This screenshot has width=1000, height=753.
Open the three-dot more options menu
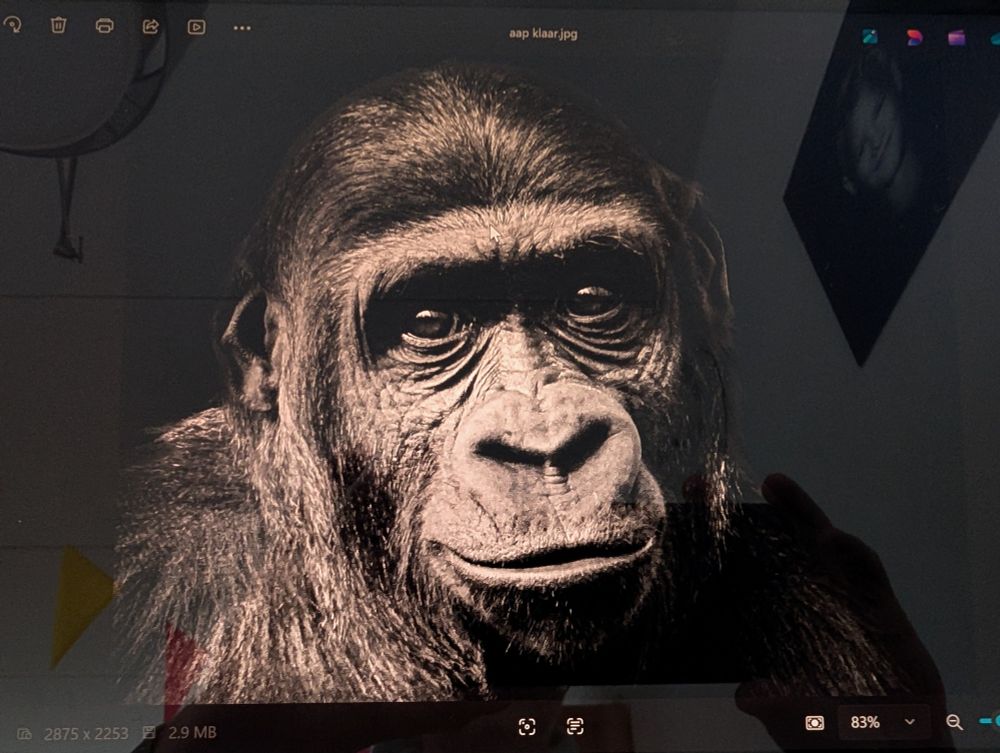242,28
